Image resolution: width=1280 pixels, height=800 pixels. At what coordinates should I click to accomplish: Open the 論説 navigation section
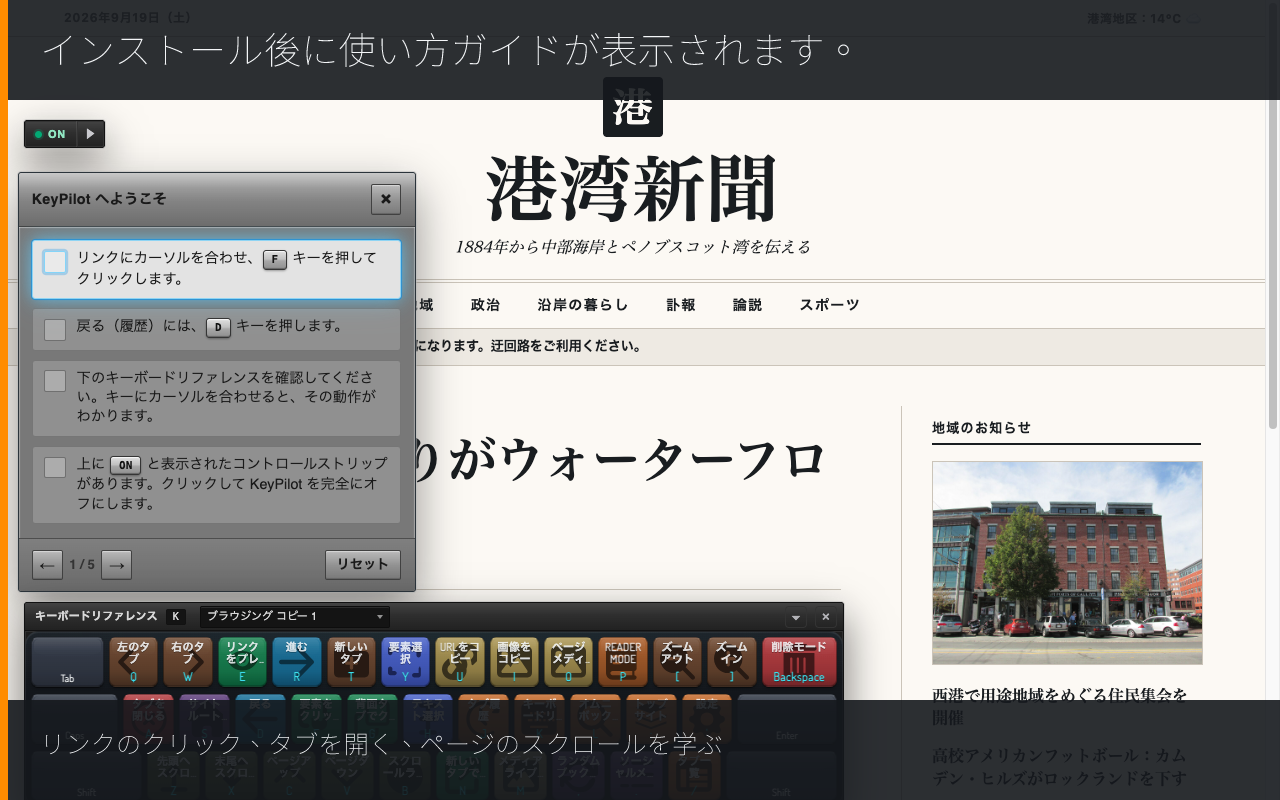coord(747,305)
